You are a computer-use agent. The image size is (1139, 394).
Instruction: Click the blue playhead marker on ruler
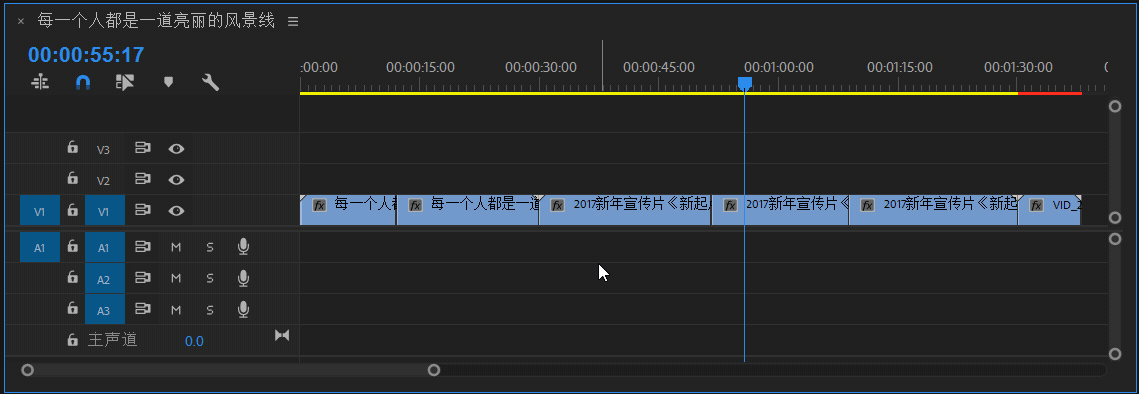[745, 84]
